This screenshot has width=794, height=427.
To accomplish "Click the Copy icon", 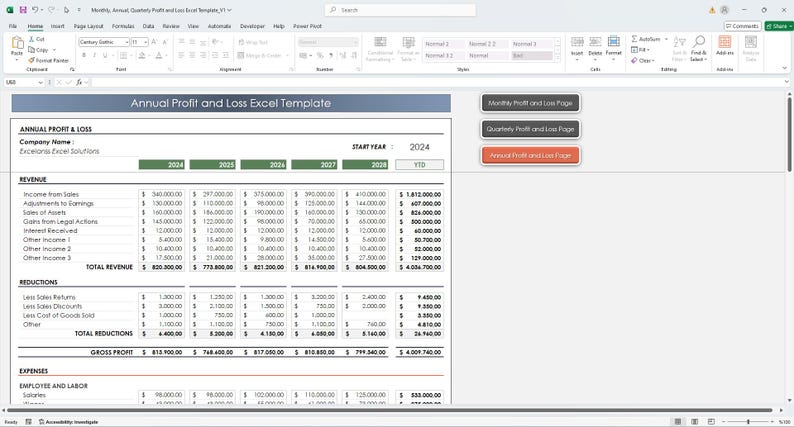I will click(31, 50).
